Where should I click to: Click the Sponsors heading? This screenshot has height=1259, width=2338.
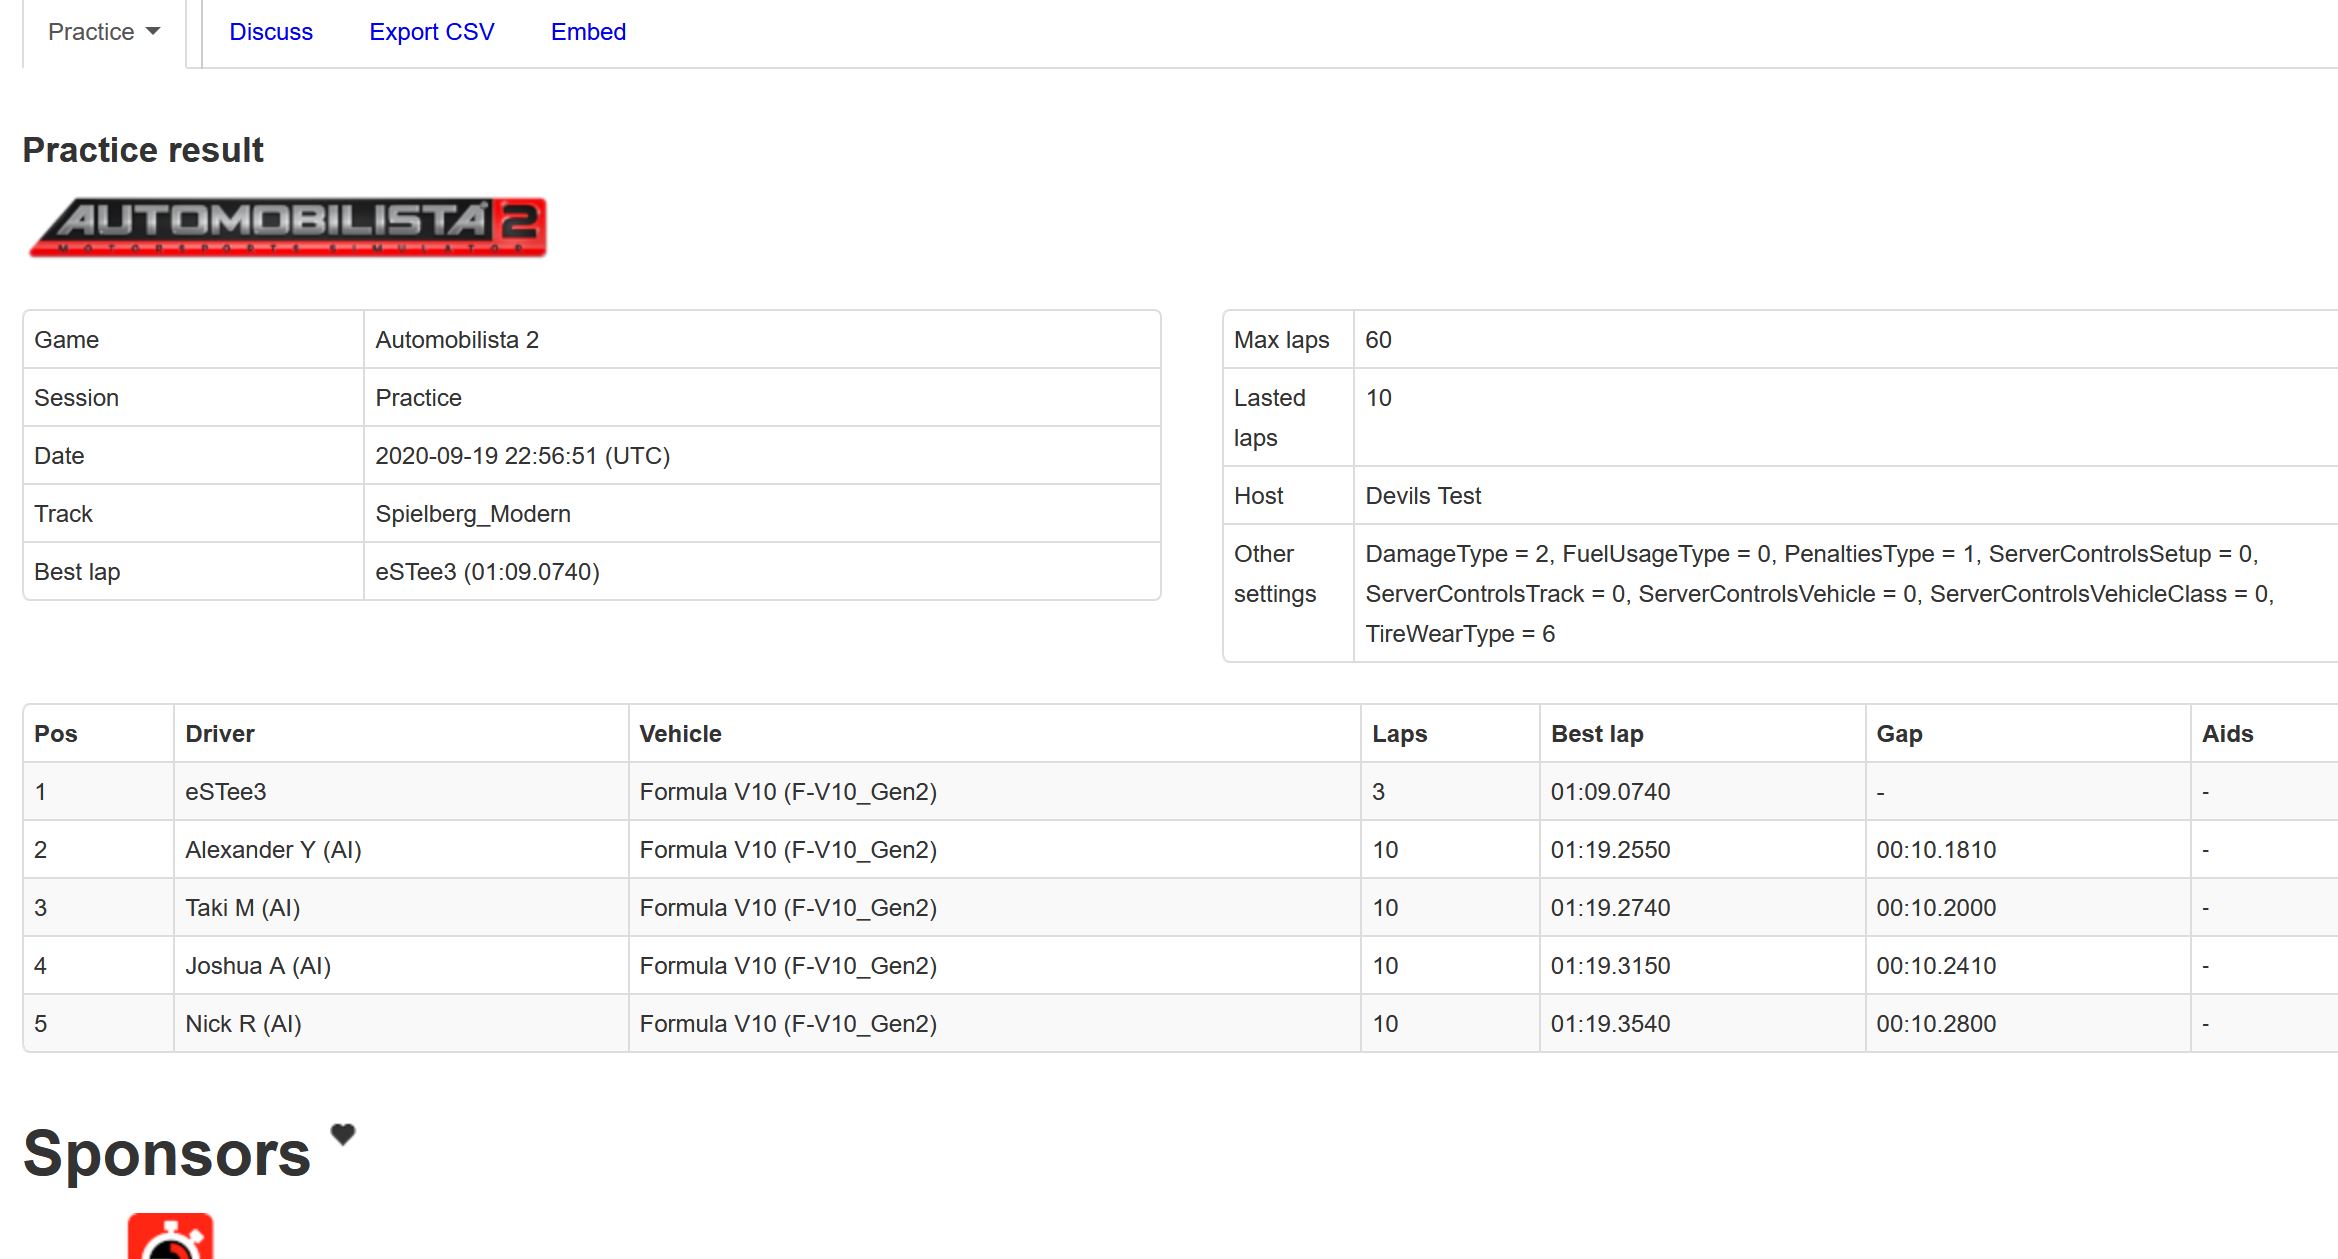pyautogui.click(x=167, y=1154)
